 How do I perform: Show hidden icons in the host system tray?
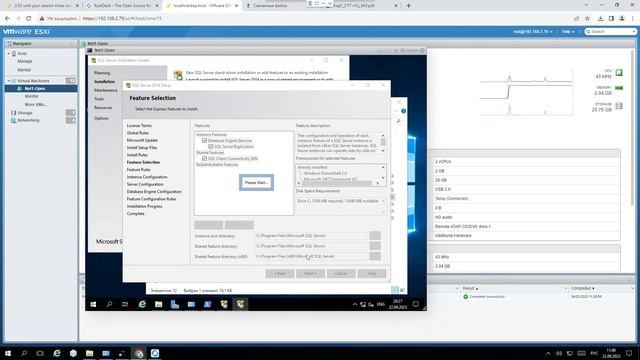pos(548,353)
